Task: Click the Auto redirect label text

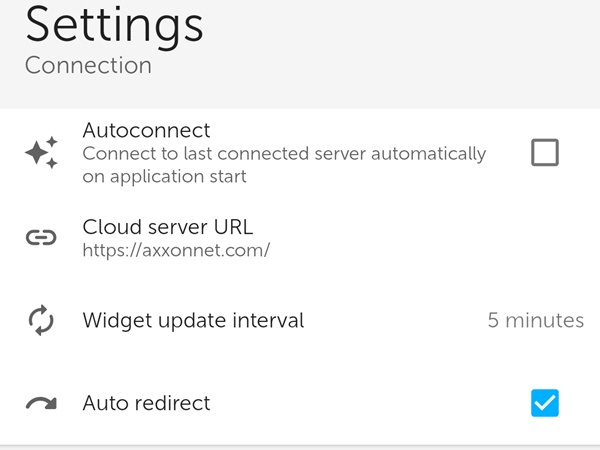Action: (x=146, y=404)
